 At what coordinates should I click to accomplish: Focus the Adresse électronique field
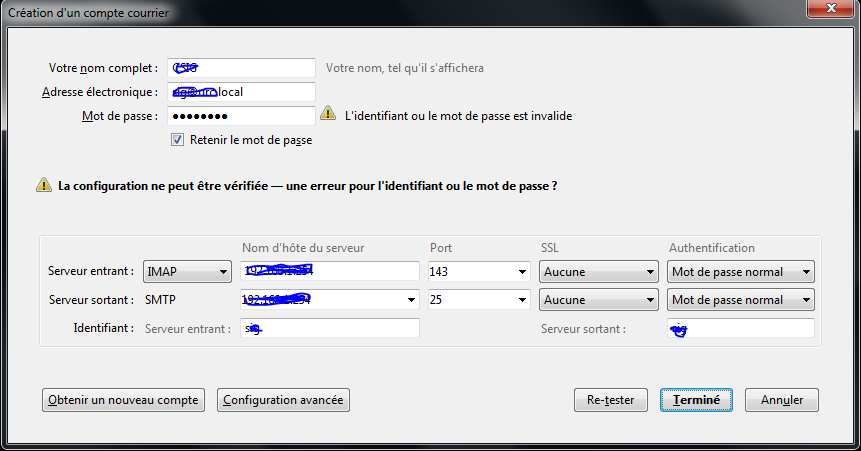click(x=242, y=92)
